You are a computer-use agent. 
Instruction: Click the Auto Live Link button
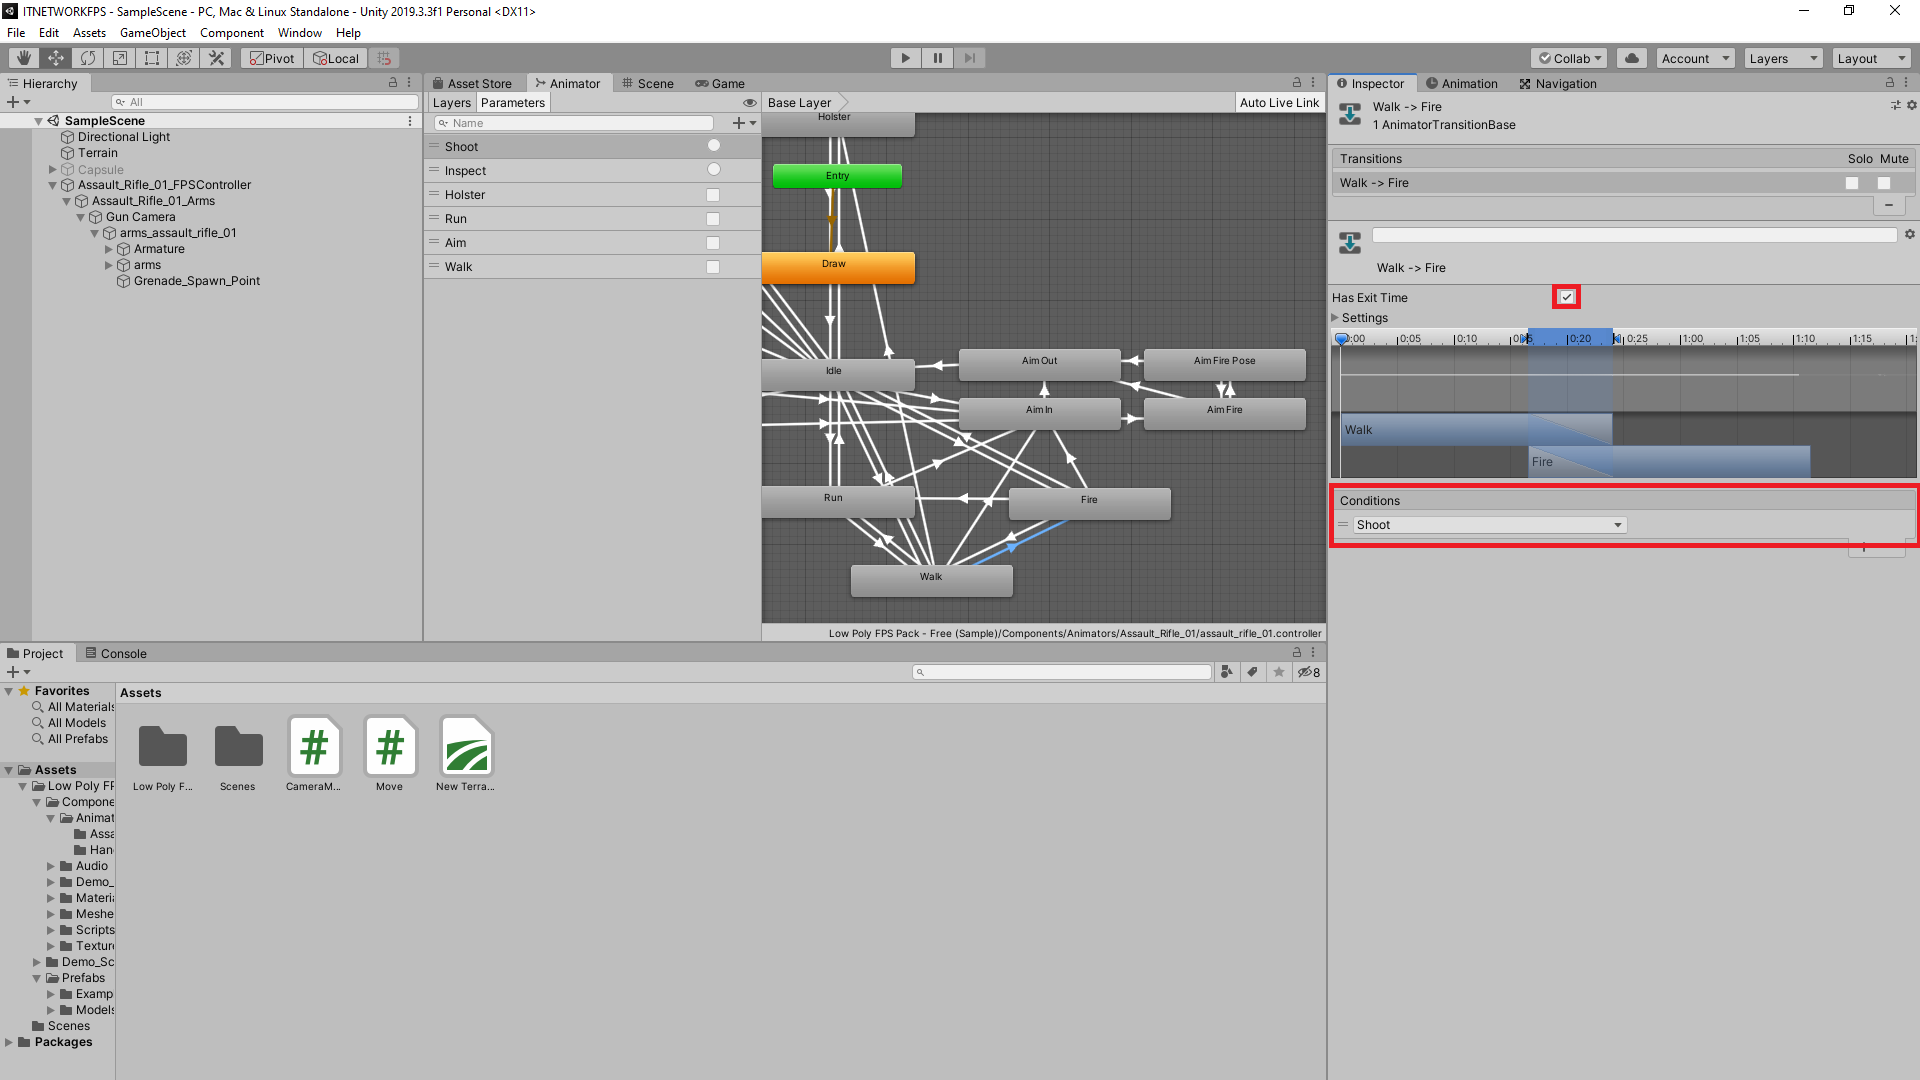(1280, 102)
